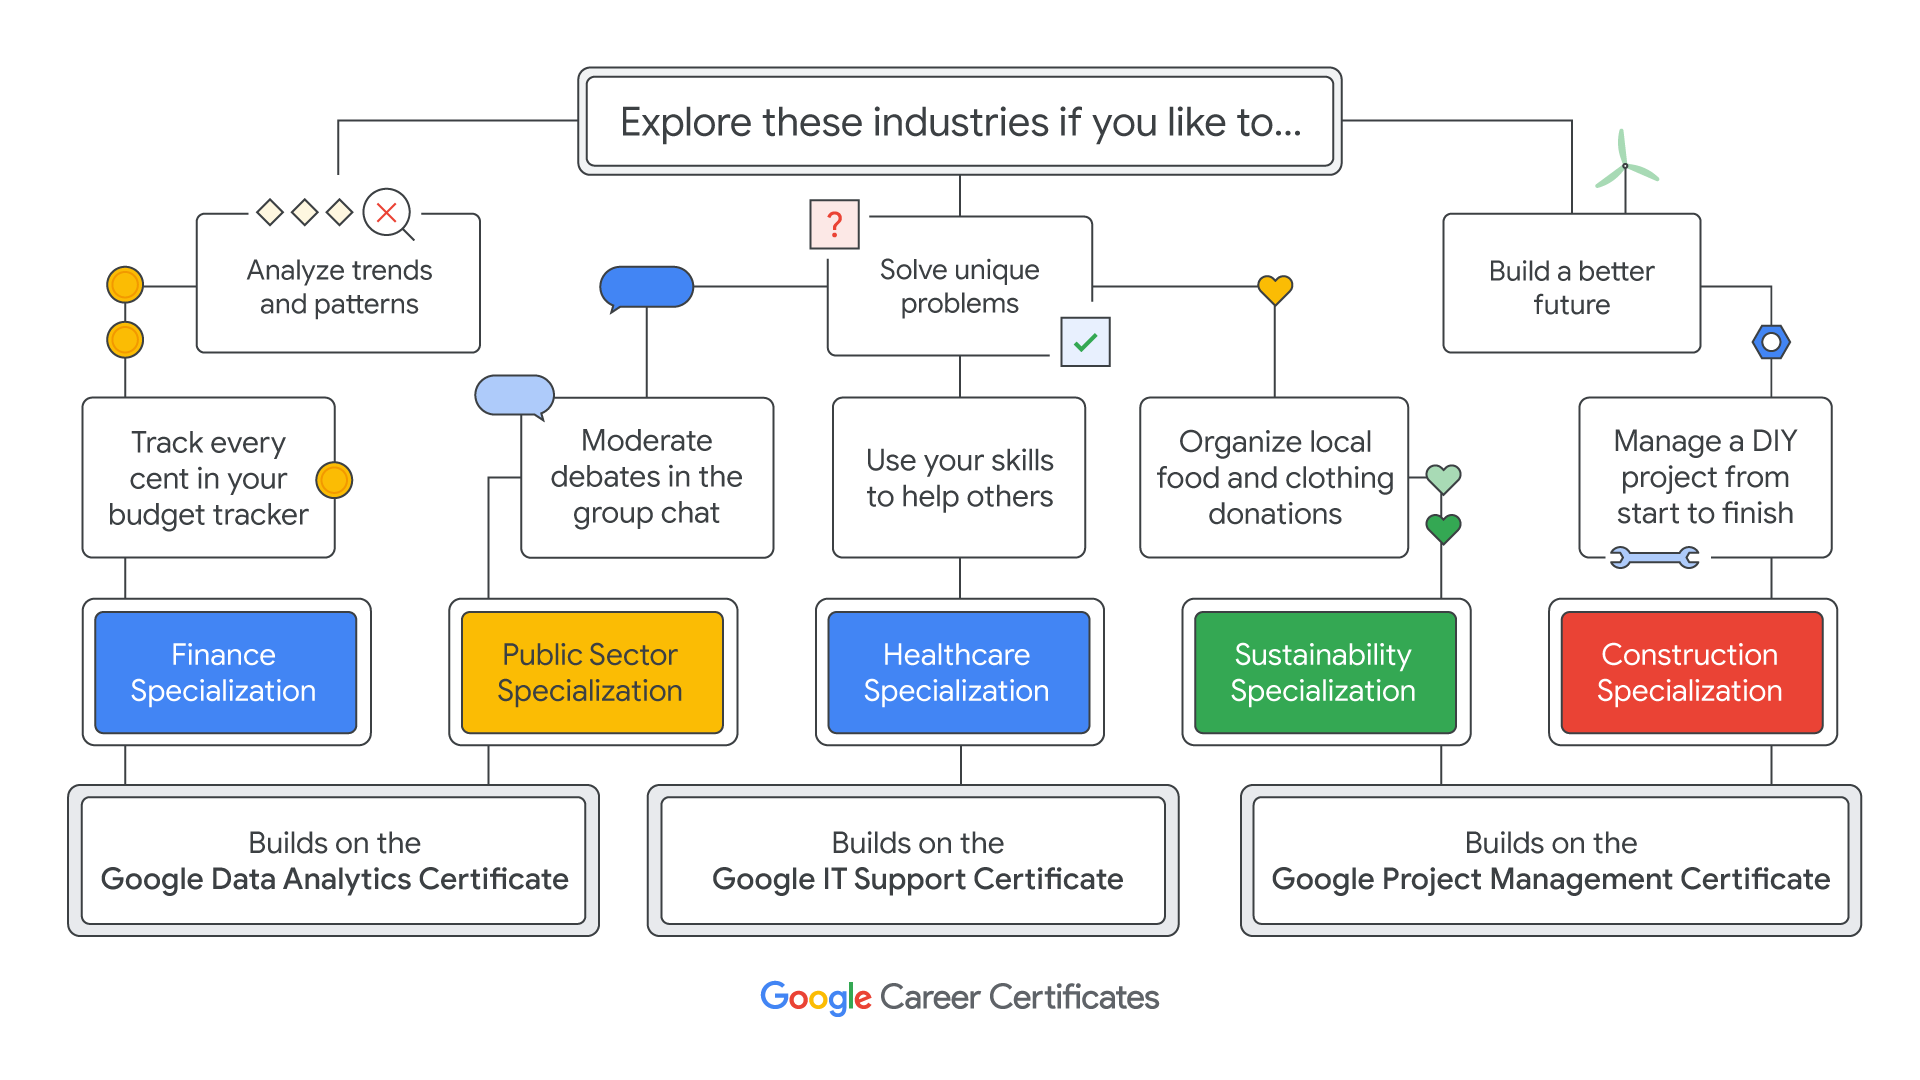1920x1080 pixels.
Task: Select the wrench icon under DIY project box
Action: click(1656, 557)
